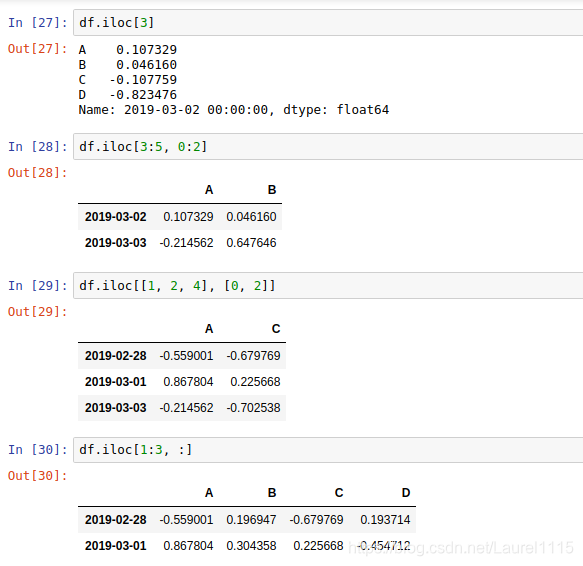
Task: Click column header A in Out[28] table
Action: click(x=209, y=190)
